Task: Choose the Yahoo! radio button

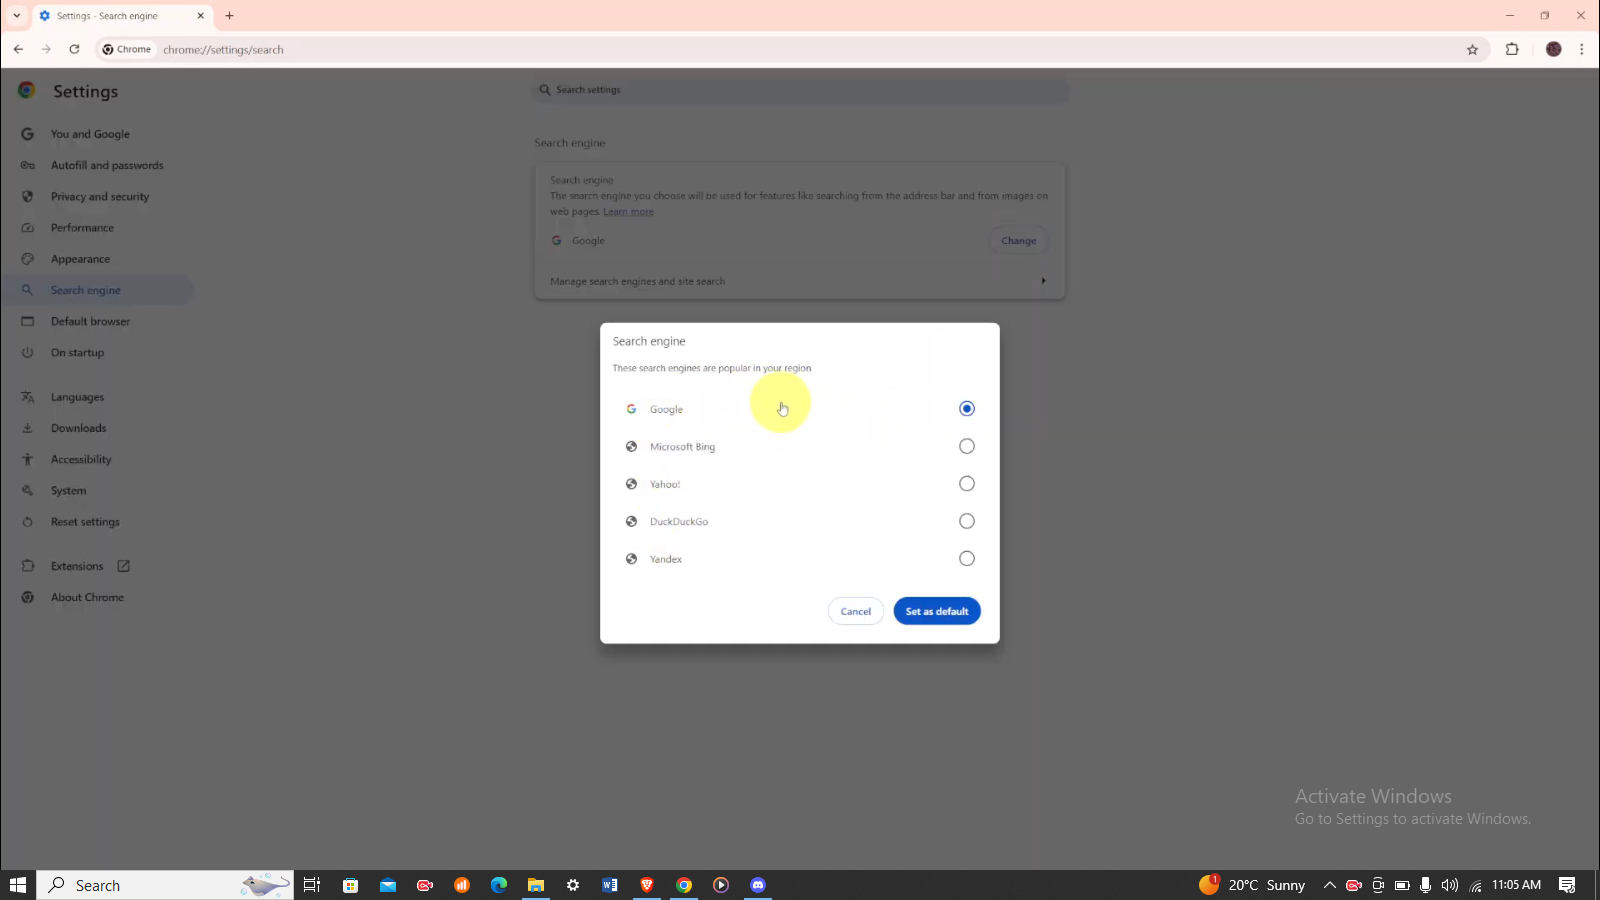Action: pos(966,483)
